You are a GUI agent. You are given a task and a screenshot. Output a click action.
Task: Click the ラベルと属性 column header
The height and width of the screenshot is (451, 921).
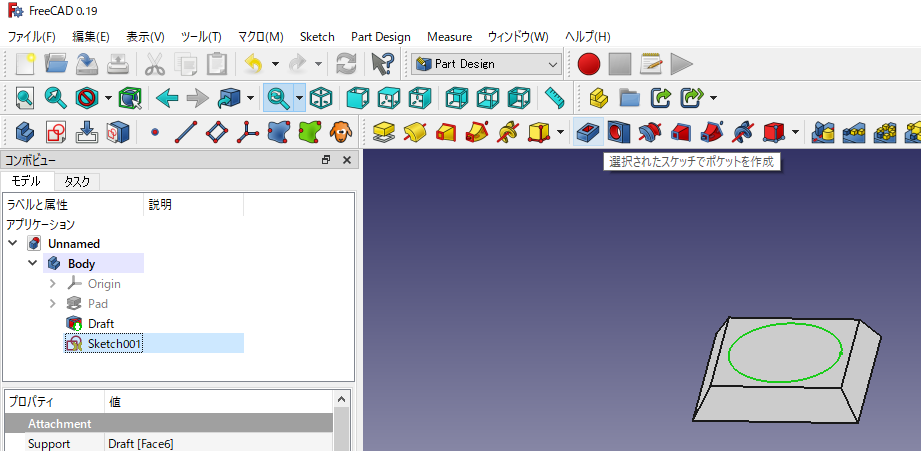click(x=37, y=204)
